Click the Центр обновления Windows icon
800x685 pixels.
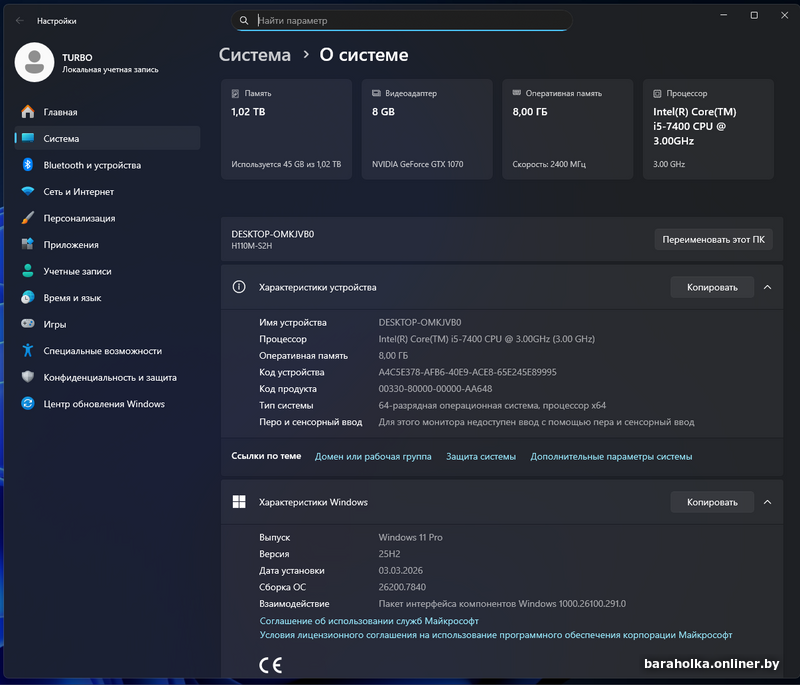[27, 404]
